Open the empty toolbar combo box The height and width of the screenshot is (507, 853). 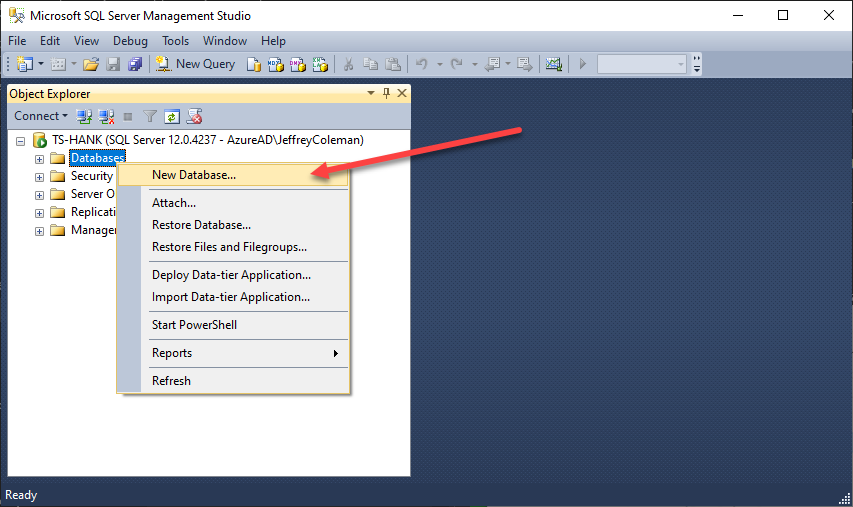641,64
